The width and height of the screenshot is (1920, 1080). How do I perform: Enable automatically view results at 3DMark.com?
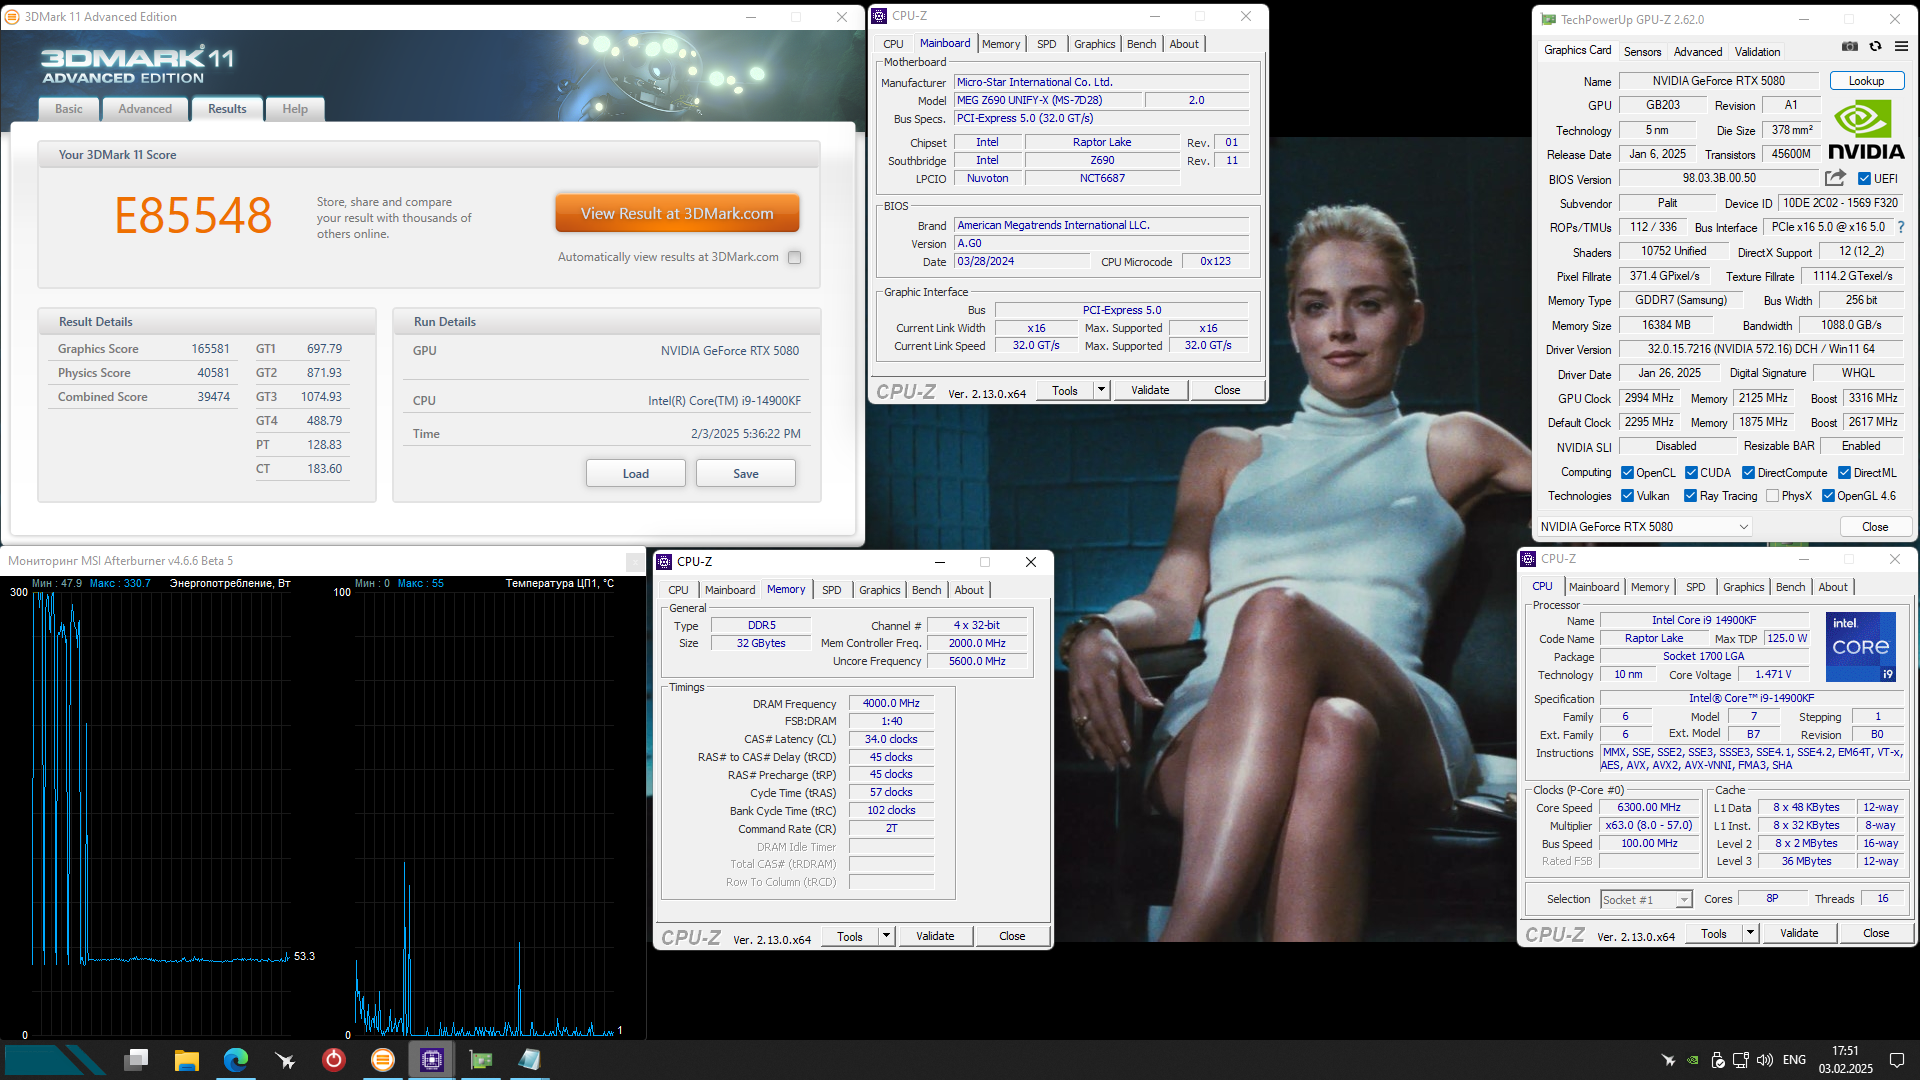795,257
